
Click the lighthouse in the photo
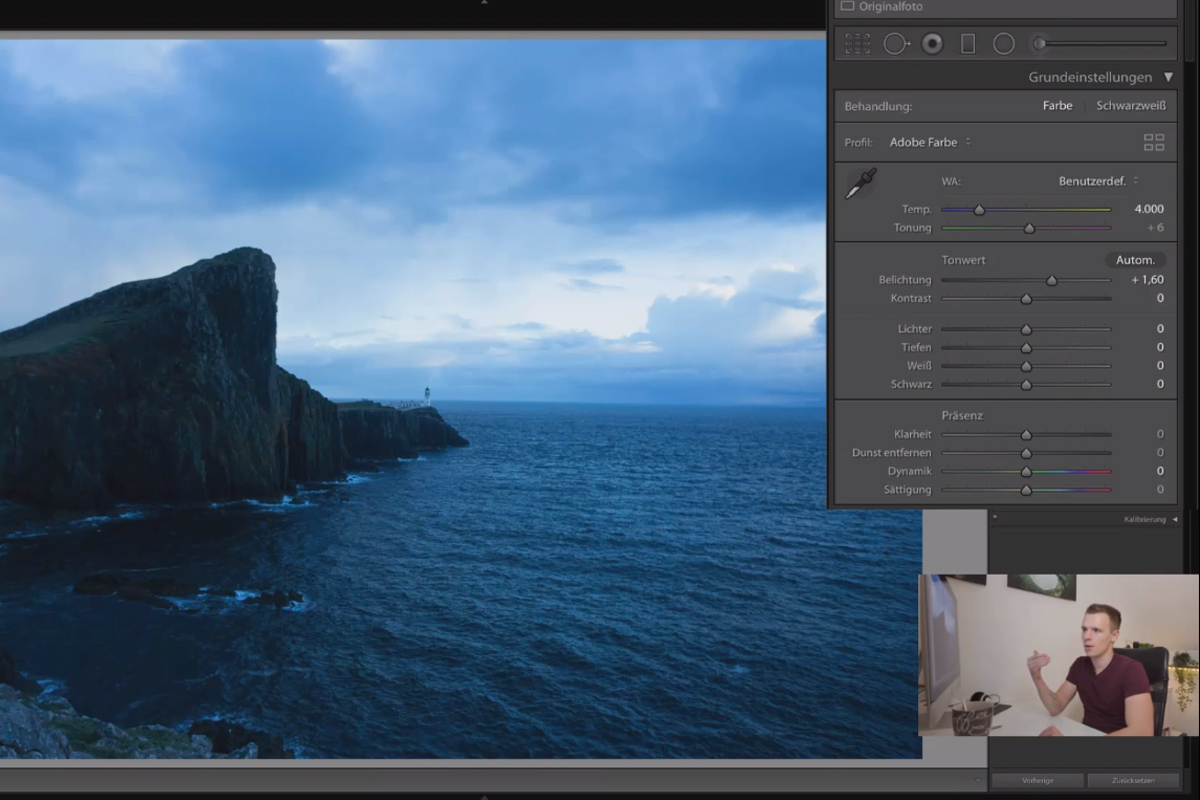coord(427,396)
